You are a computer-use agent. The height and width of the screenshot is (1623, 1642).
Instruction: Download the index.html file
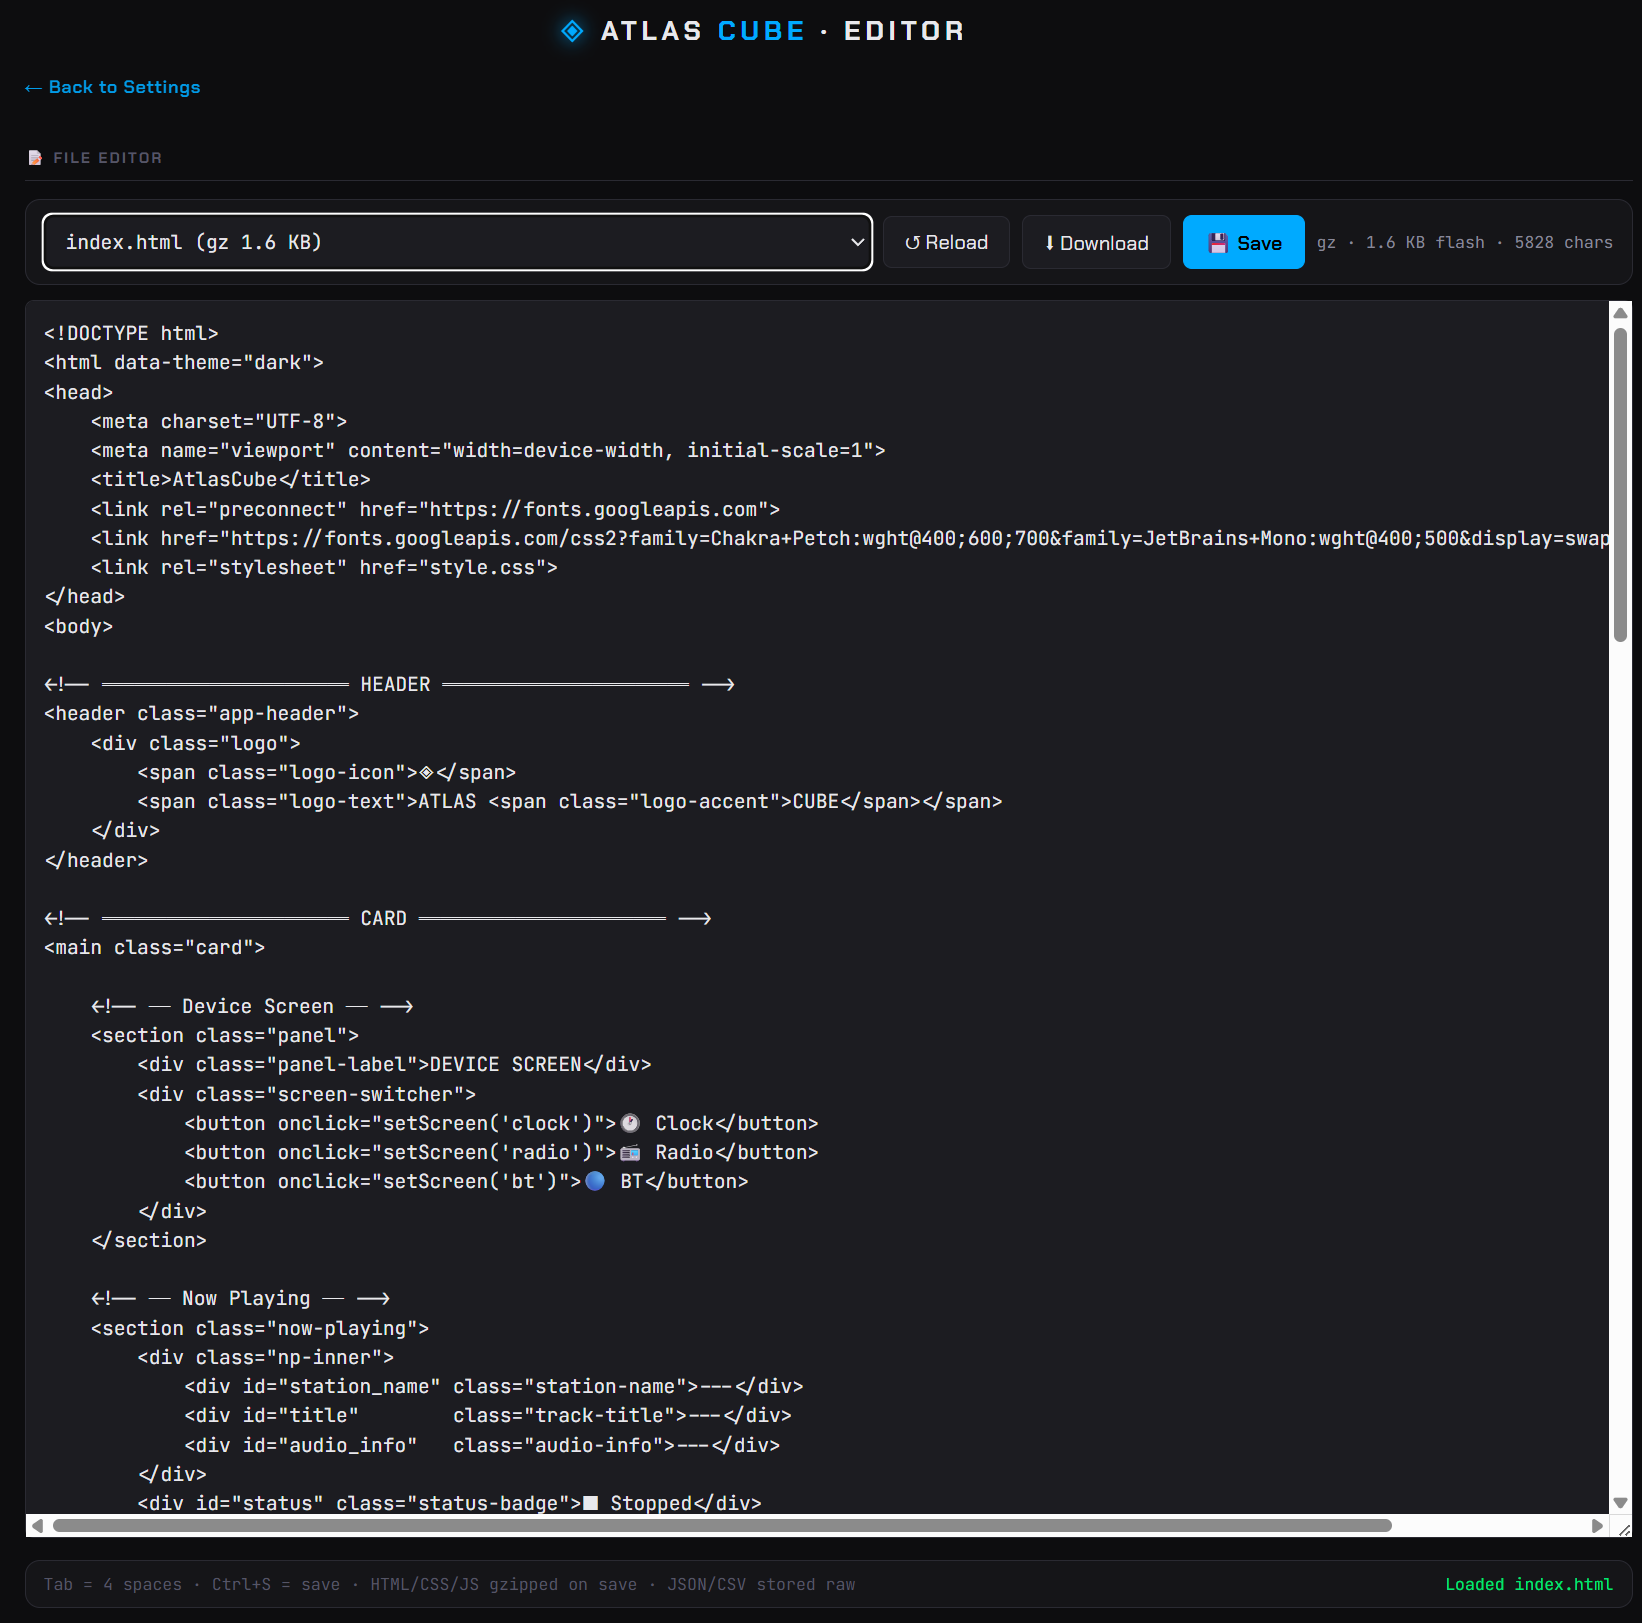(x=1096, y=242)
